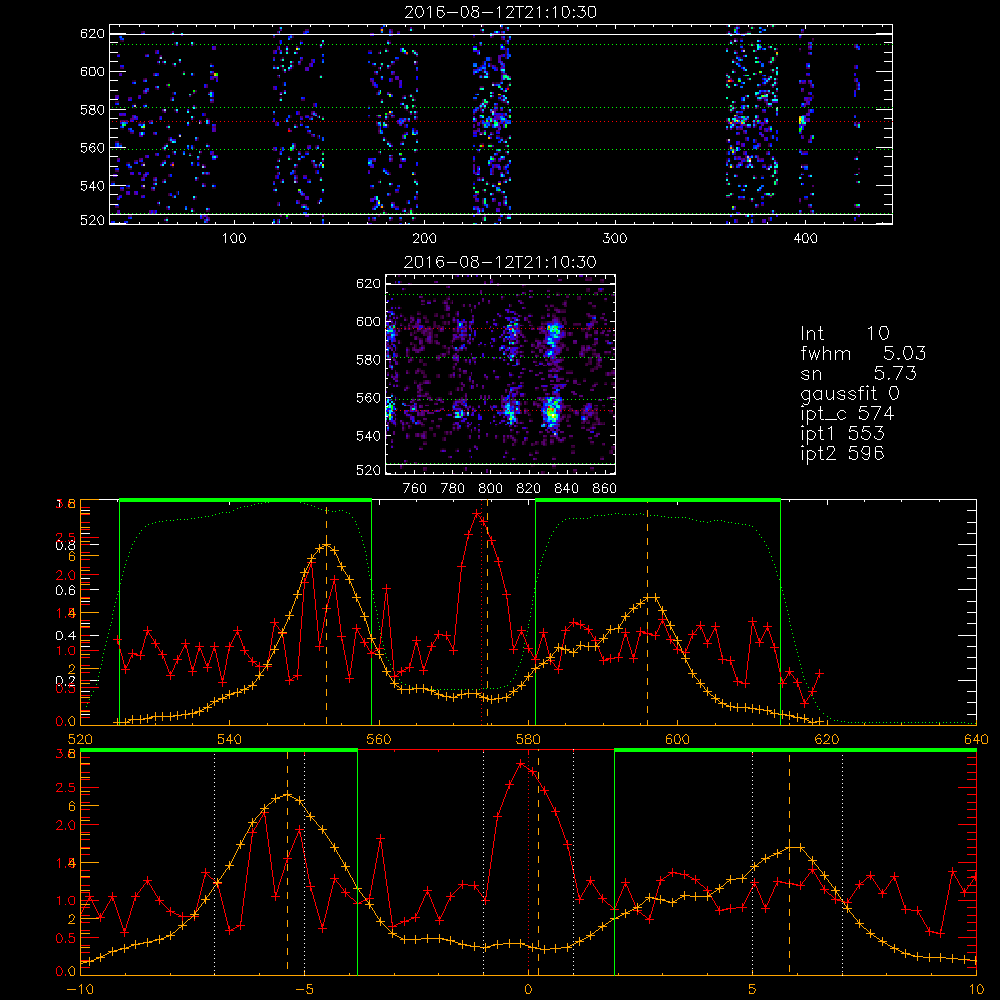The width and height of the screenshot is (1000, 1000).
Task: Click x-axis label 0 of bottom plot
Action: click(528, 990)
